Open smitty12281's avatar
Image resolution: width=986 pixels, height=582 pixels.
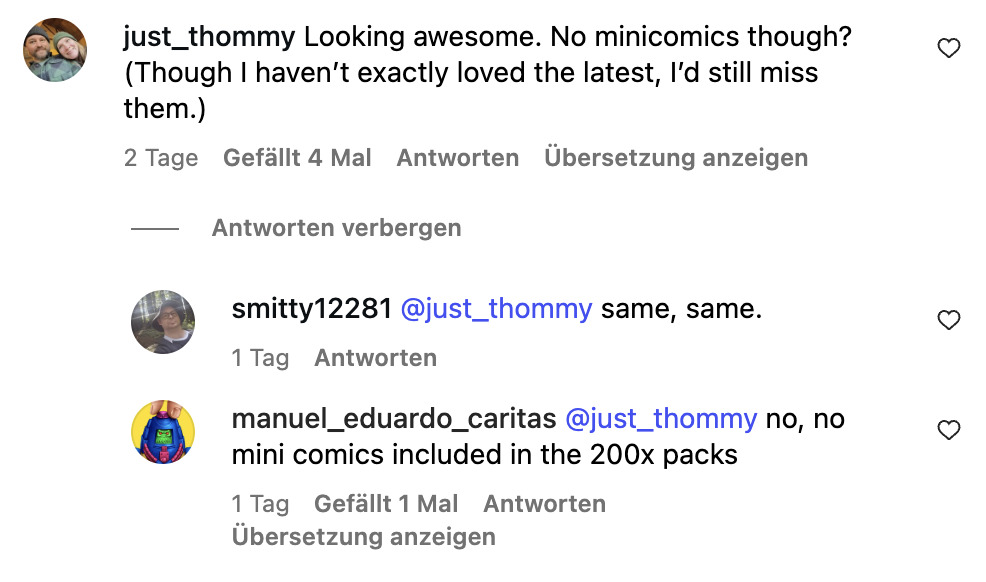pos(163,322)
